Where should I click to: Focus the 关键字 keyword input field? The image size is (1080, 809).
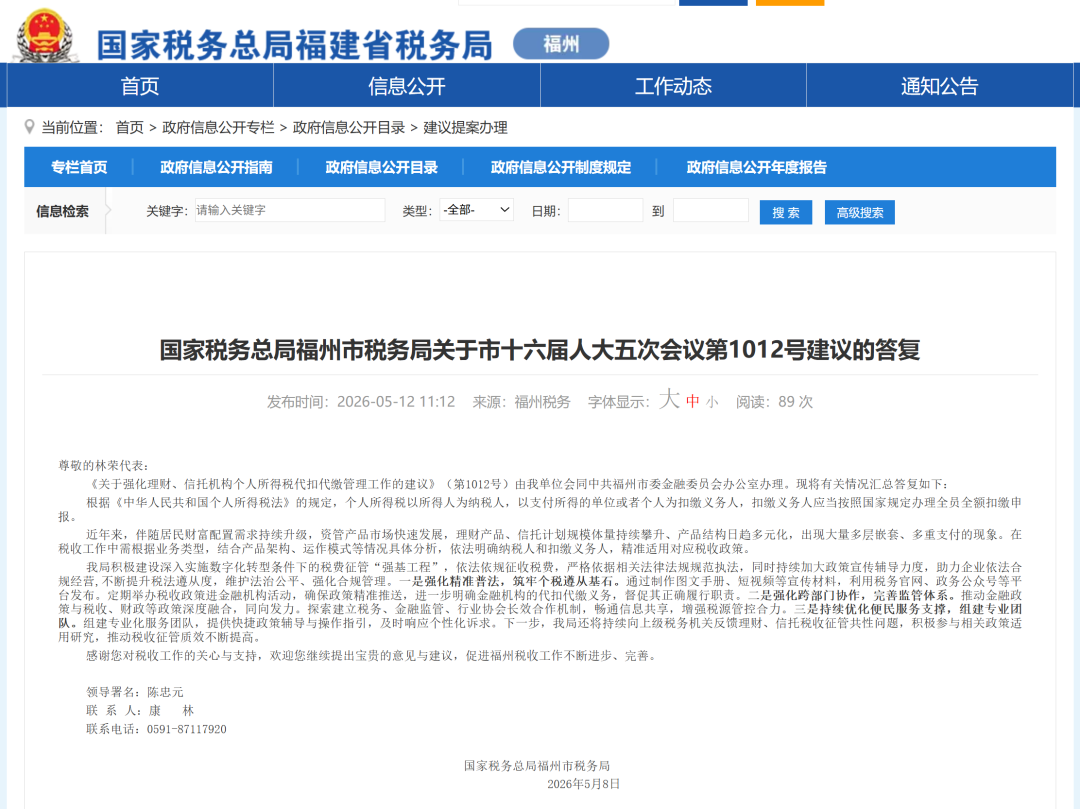click(289, 210)
